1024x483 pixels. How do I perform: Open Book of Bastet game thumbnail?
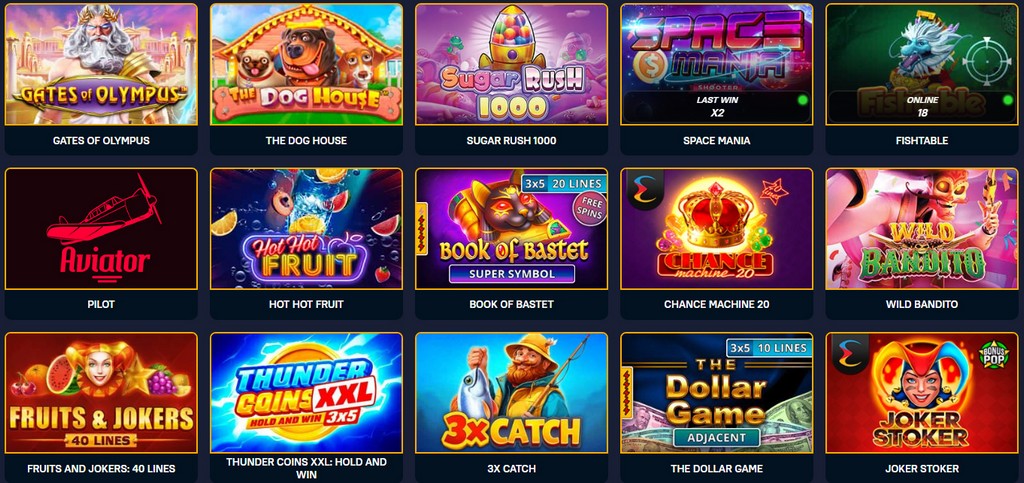pyautogui.click(x=511, y=228)
